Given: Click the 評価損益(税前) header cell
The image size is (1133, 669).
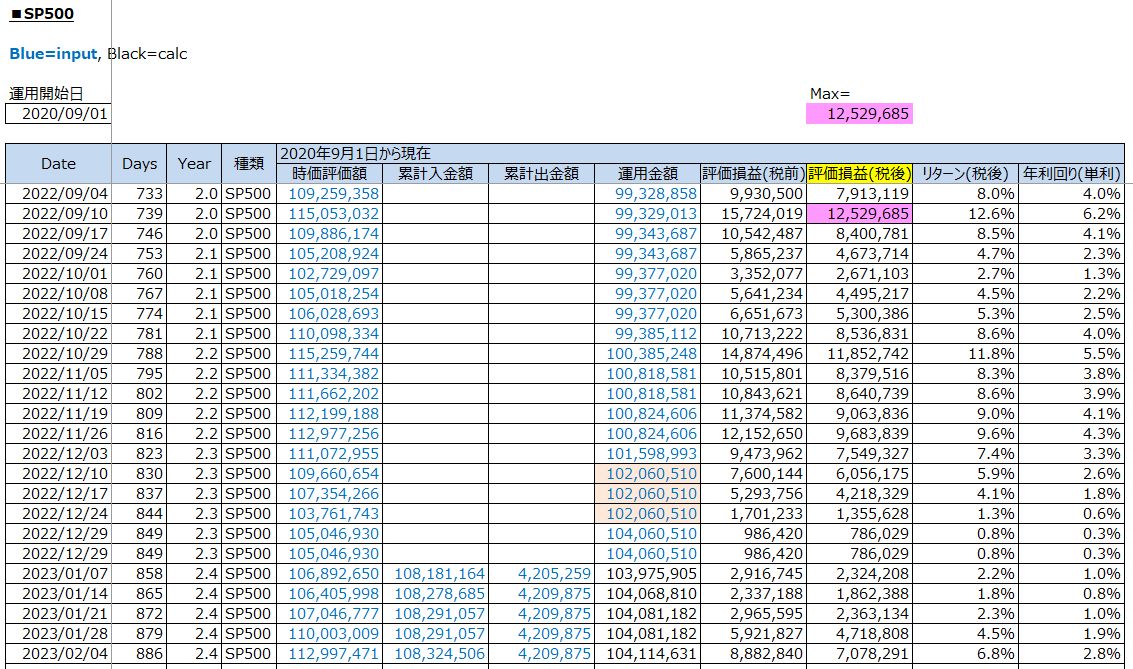Looking at the screenshot, I should coord(753,173).
